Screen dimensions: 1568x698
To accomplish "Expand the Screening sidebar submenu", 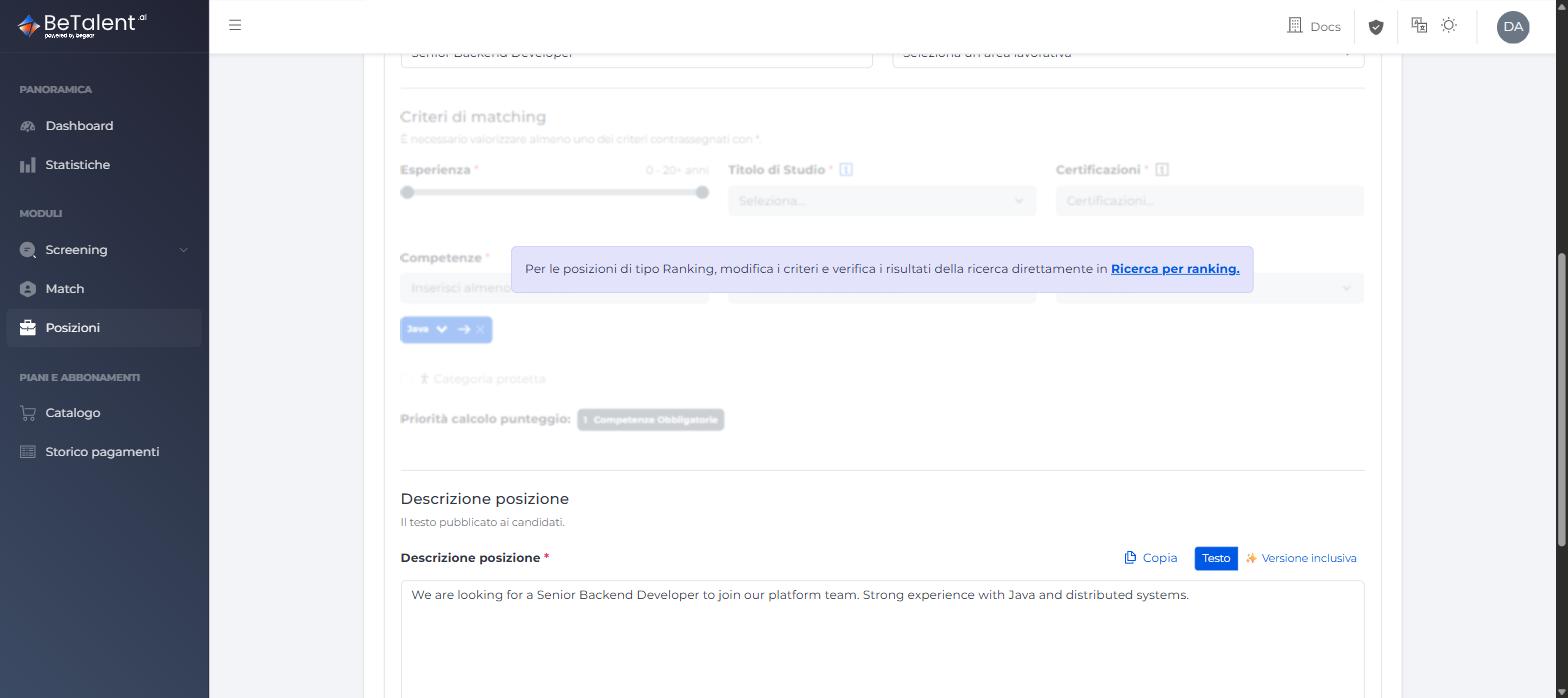I will [x=183, y=250].
